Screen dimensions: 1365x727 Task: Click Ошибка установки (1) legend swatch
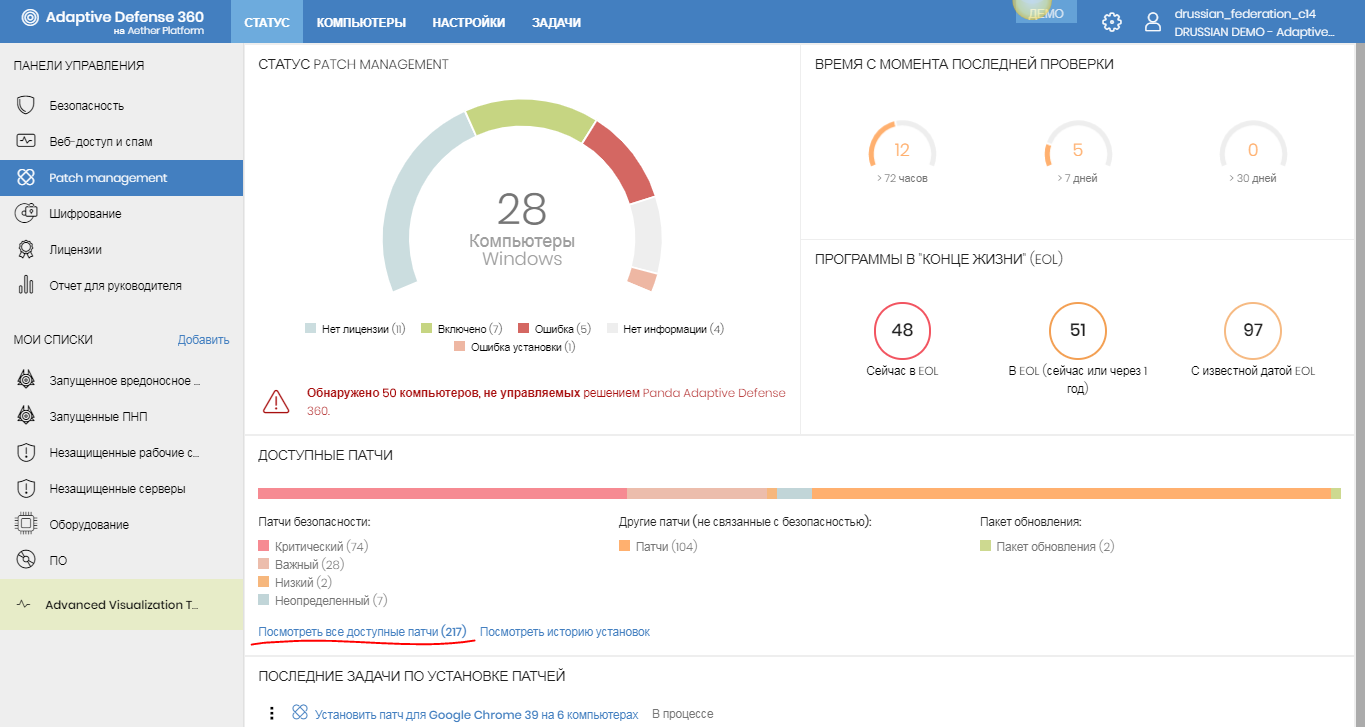(460, 346)
